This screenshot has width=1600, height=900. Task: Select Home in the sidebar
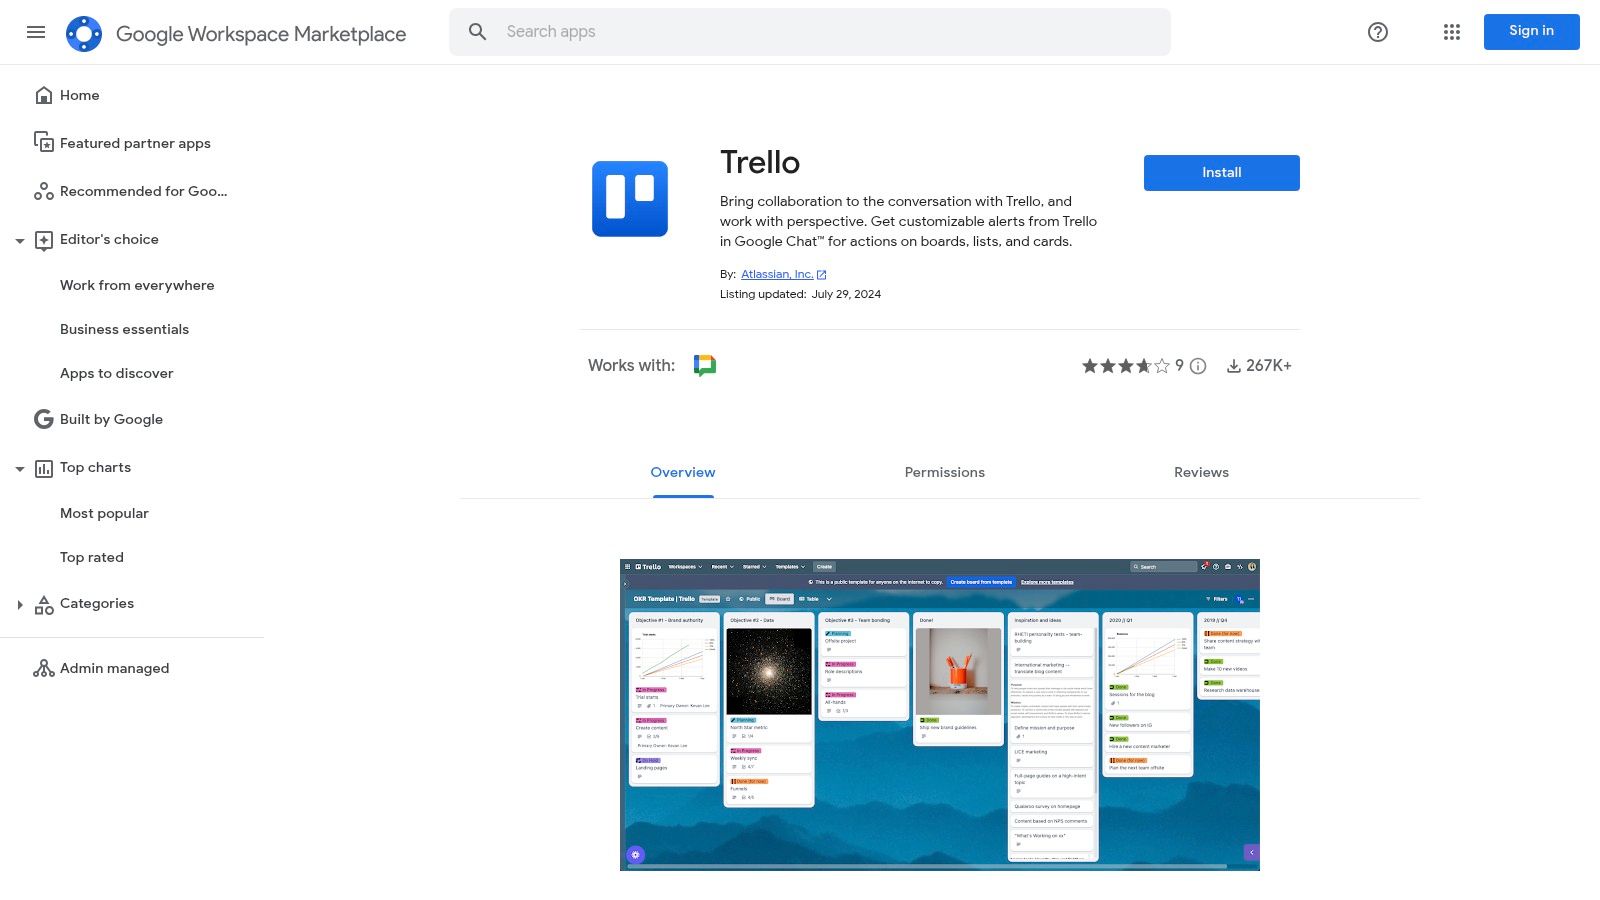(80, 95)
